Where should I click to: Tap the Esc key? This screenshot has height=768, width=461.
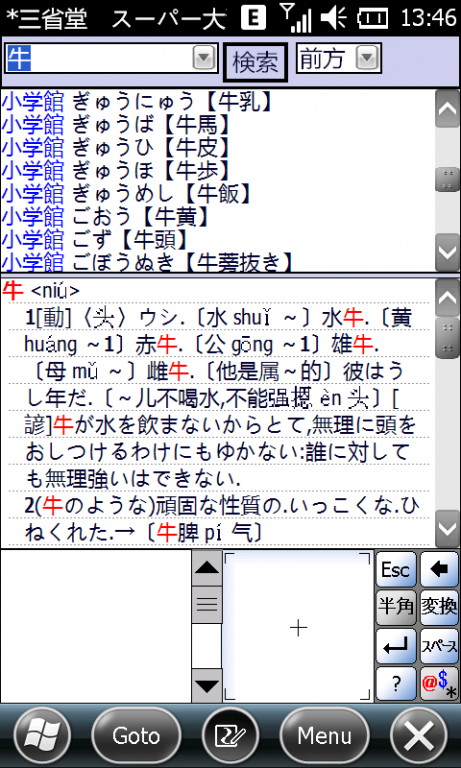[x=396, y=569]
